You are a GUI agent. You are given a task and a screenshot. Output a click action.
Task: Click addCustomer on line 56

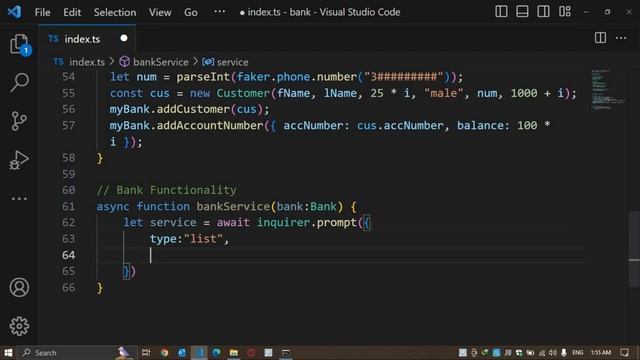pyautogui.click(x=193, y=109)
